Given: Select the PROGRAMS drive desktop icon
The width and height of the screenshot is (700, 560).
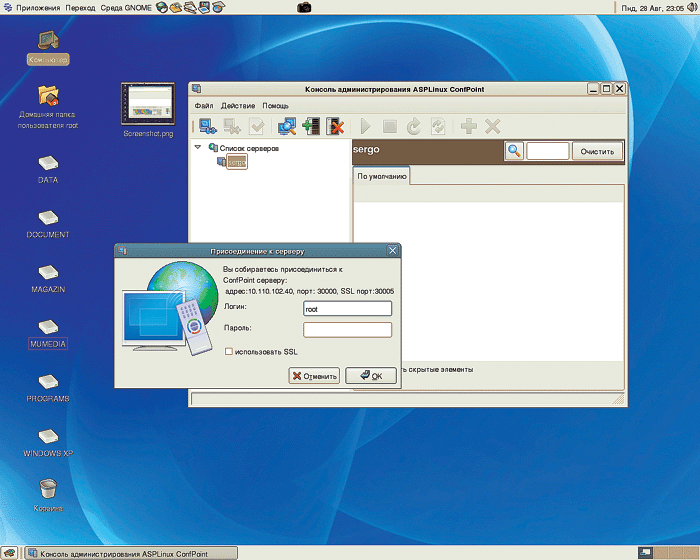Looking at the screenshot, I should [48, 388].
